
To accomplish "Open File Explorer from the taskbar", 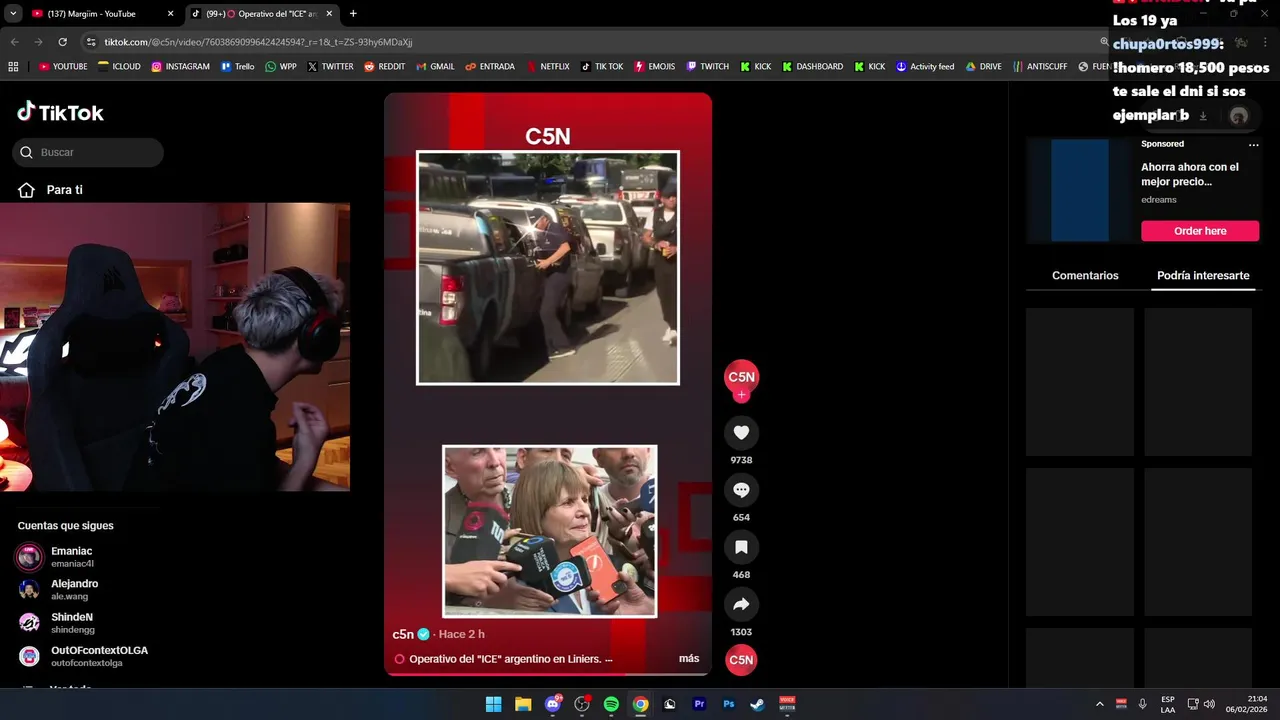I will 523,704.
